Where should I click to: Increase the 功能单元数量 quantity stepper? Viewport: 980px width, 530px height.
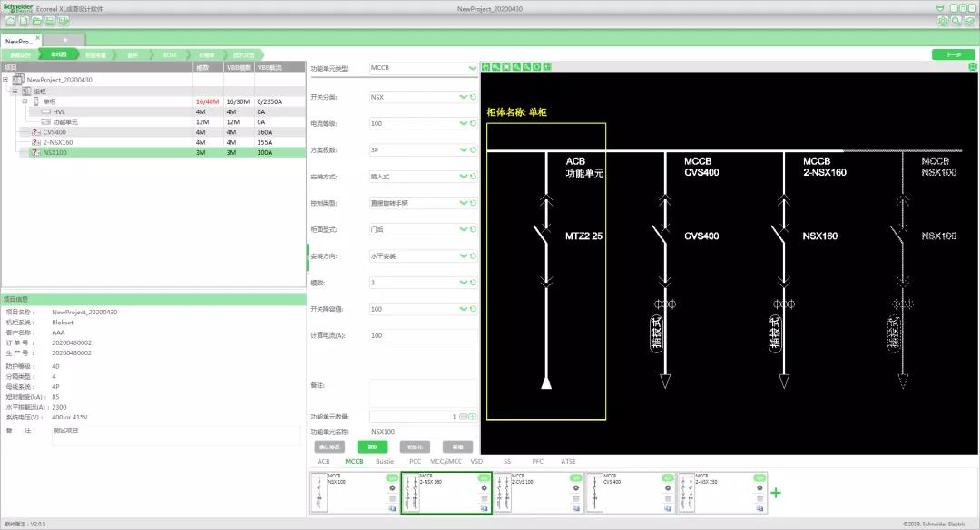pyautogui.click(x=472, y=416)
